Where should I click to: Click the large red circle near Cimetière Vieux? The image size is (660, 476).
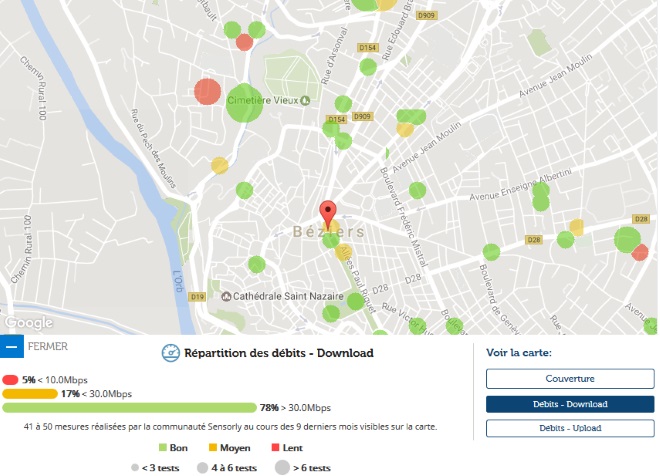coord(207,91)
